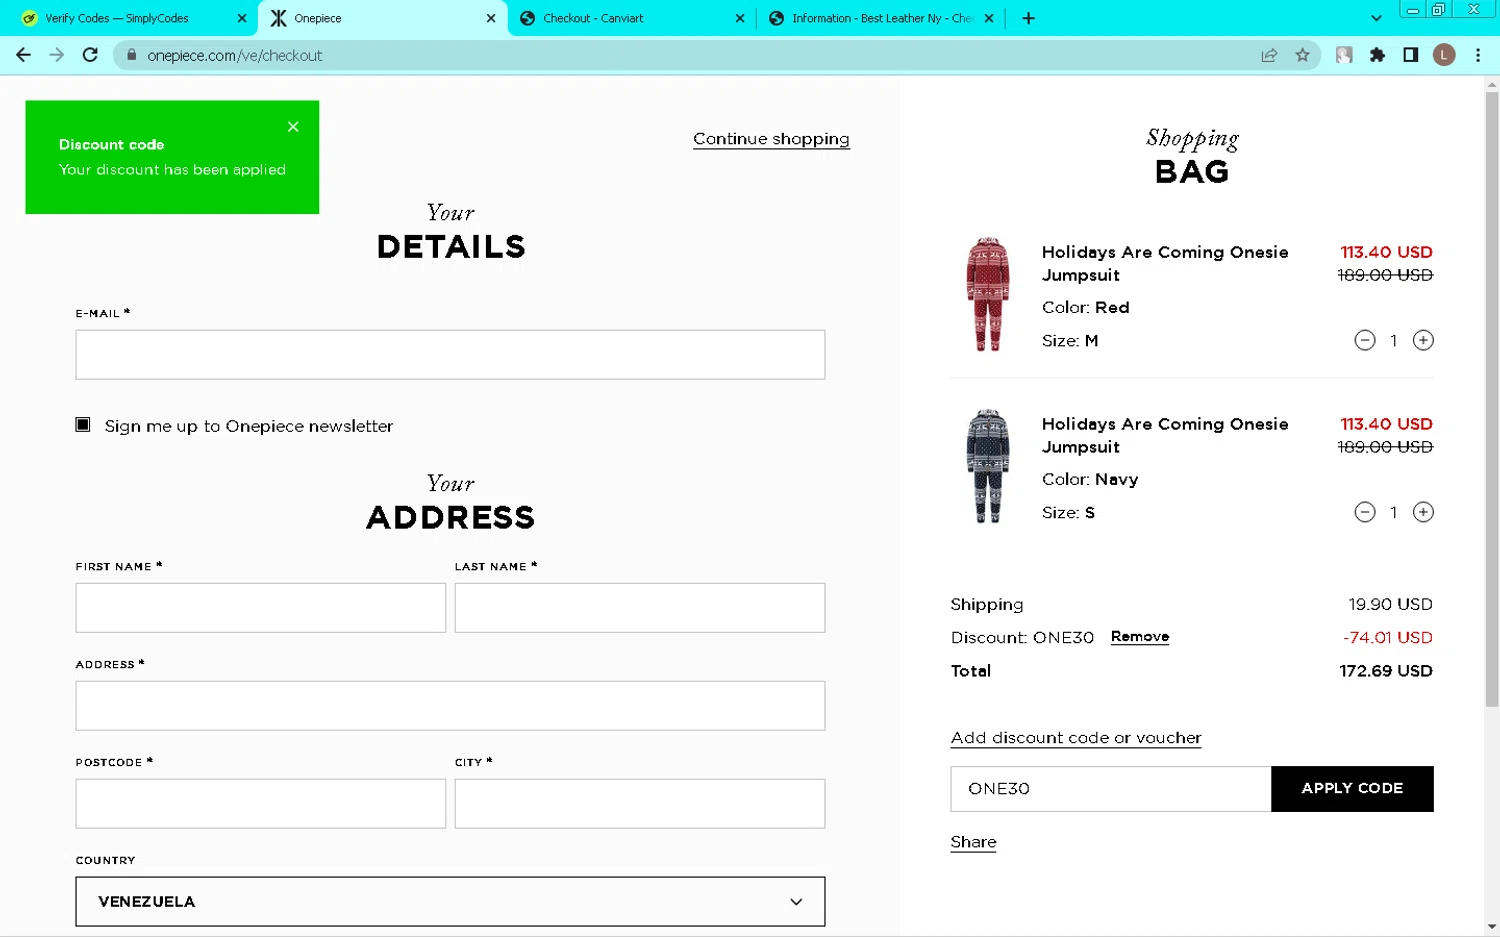The height and width of the screenshot is (938, 1500).
Task: Close the Verify Codes SimplyCodes tab
Action: pos(242,18)
